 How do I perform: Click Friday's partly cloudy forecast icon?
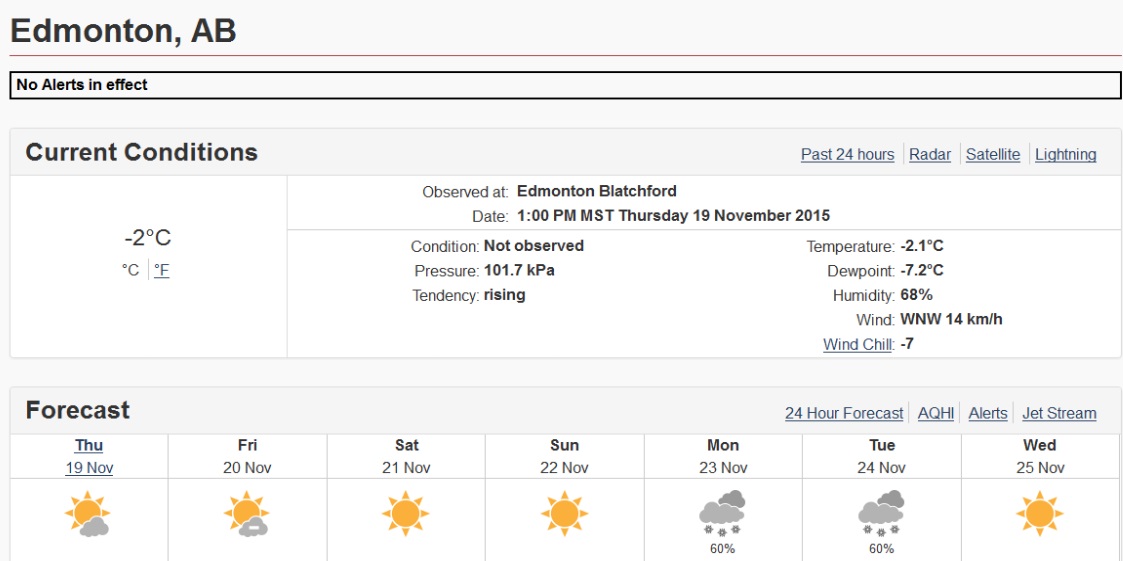pos(246,515)
